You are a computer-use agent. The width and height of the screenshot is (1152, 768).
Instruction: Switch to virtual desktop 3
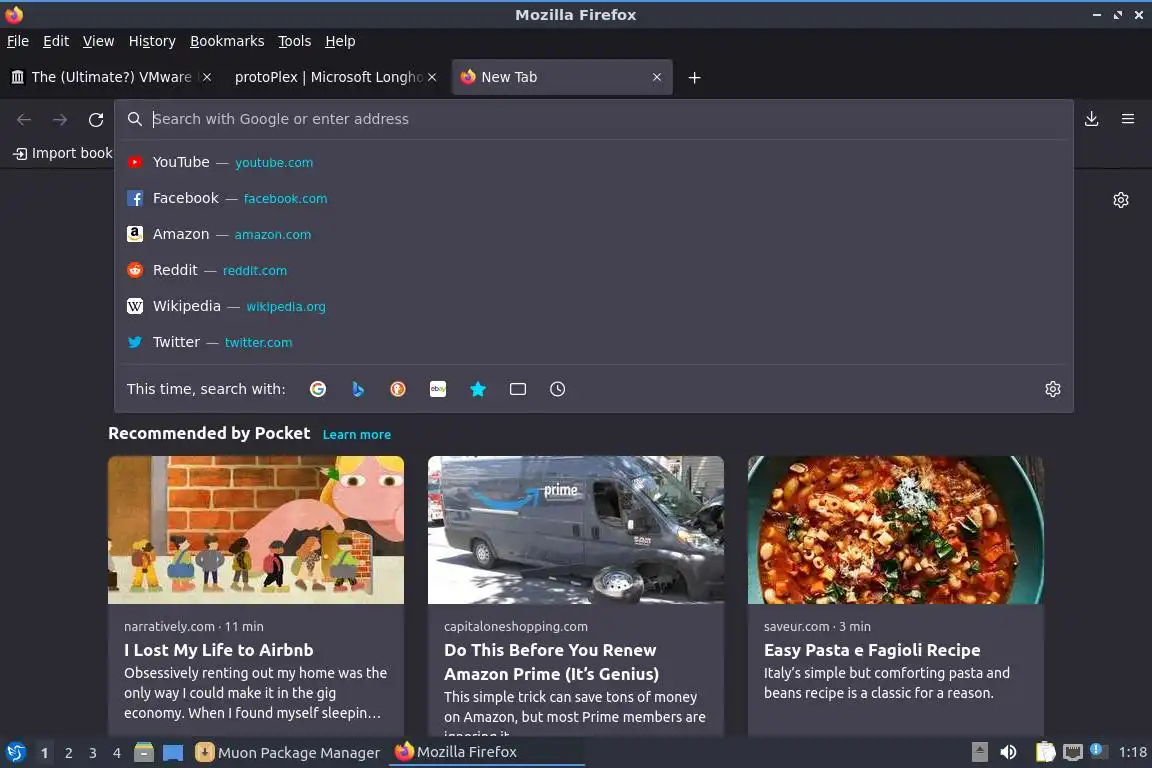(x=93, y=753)
